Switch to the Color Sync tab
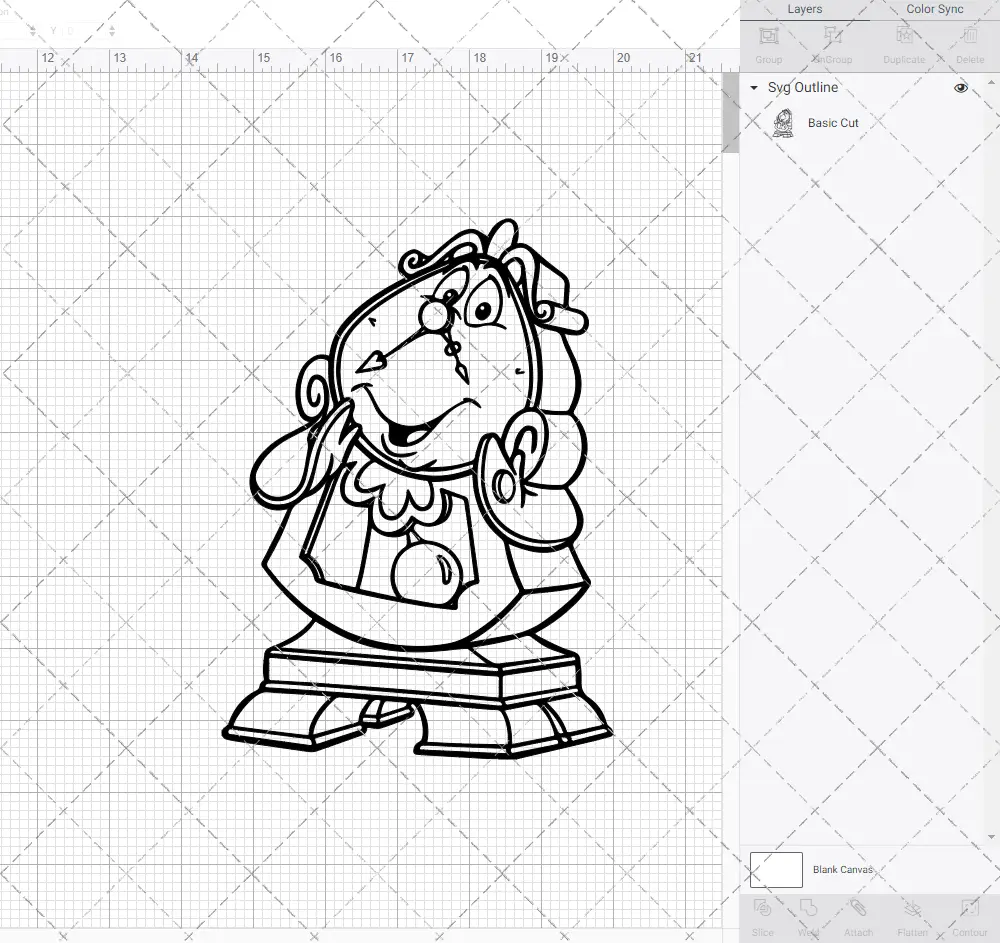Viewport: 1000px width, 943px height. coord(933,9)
